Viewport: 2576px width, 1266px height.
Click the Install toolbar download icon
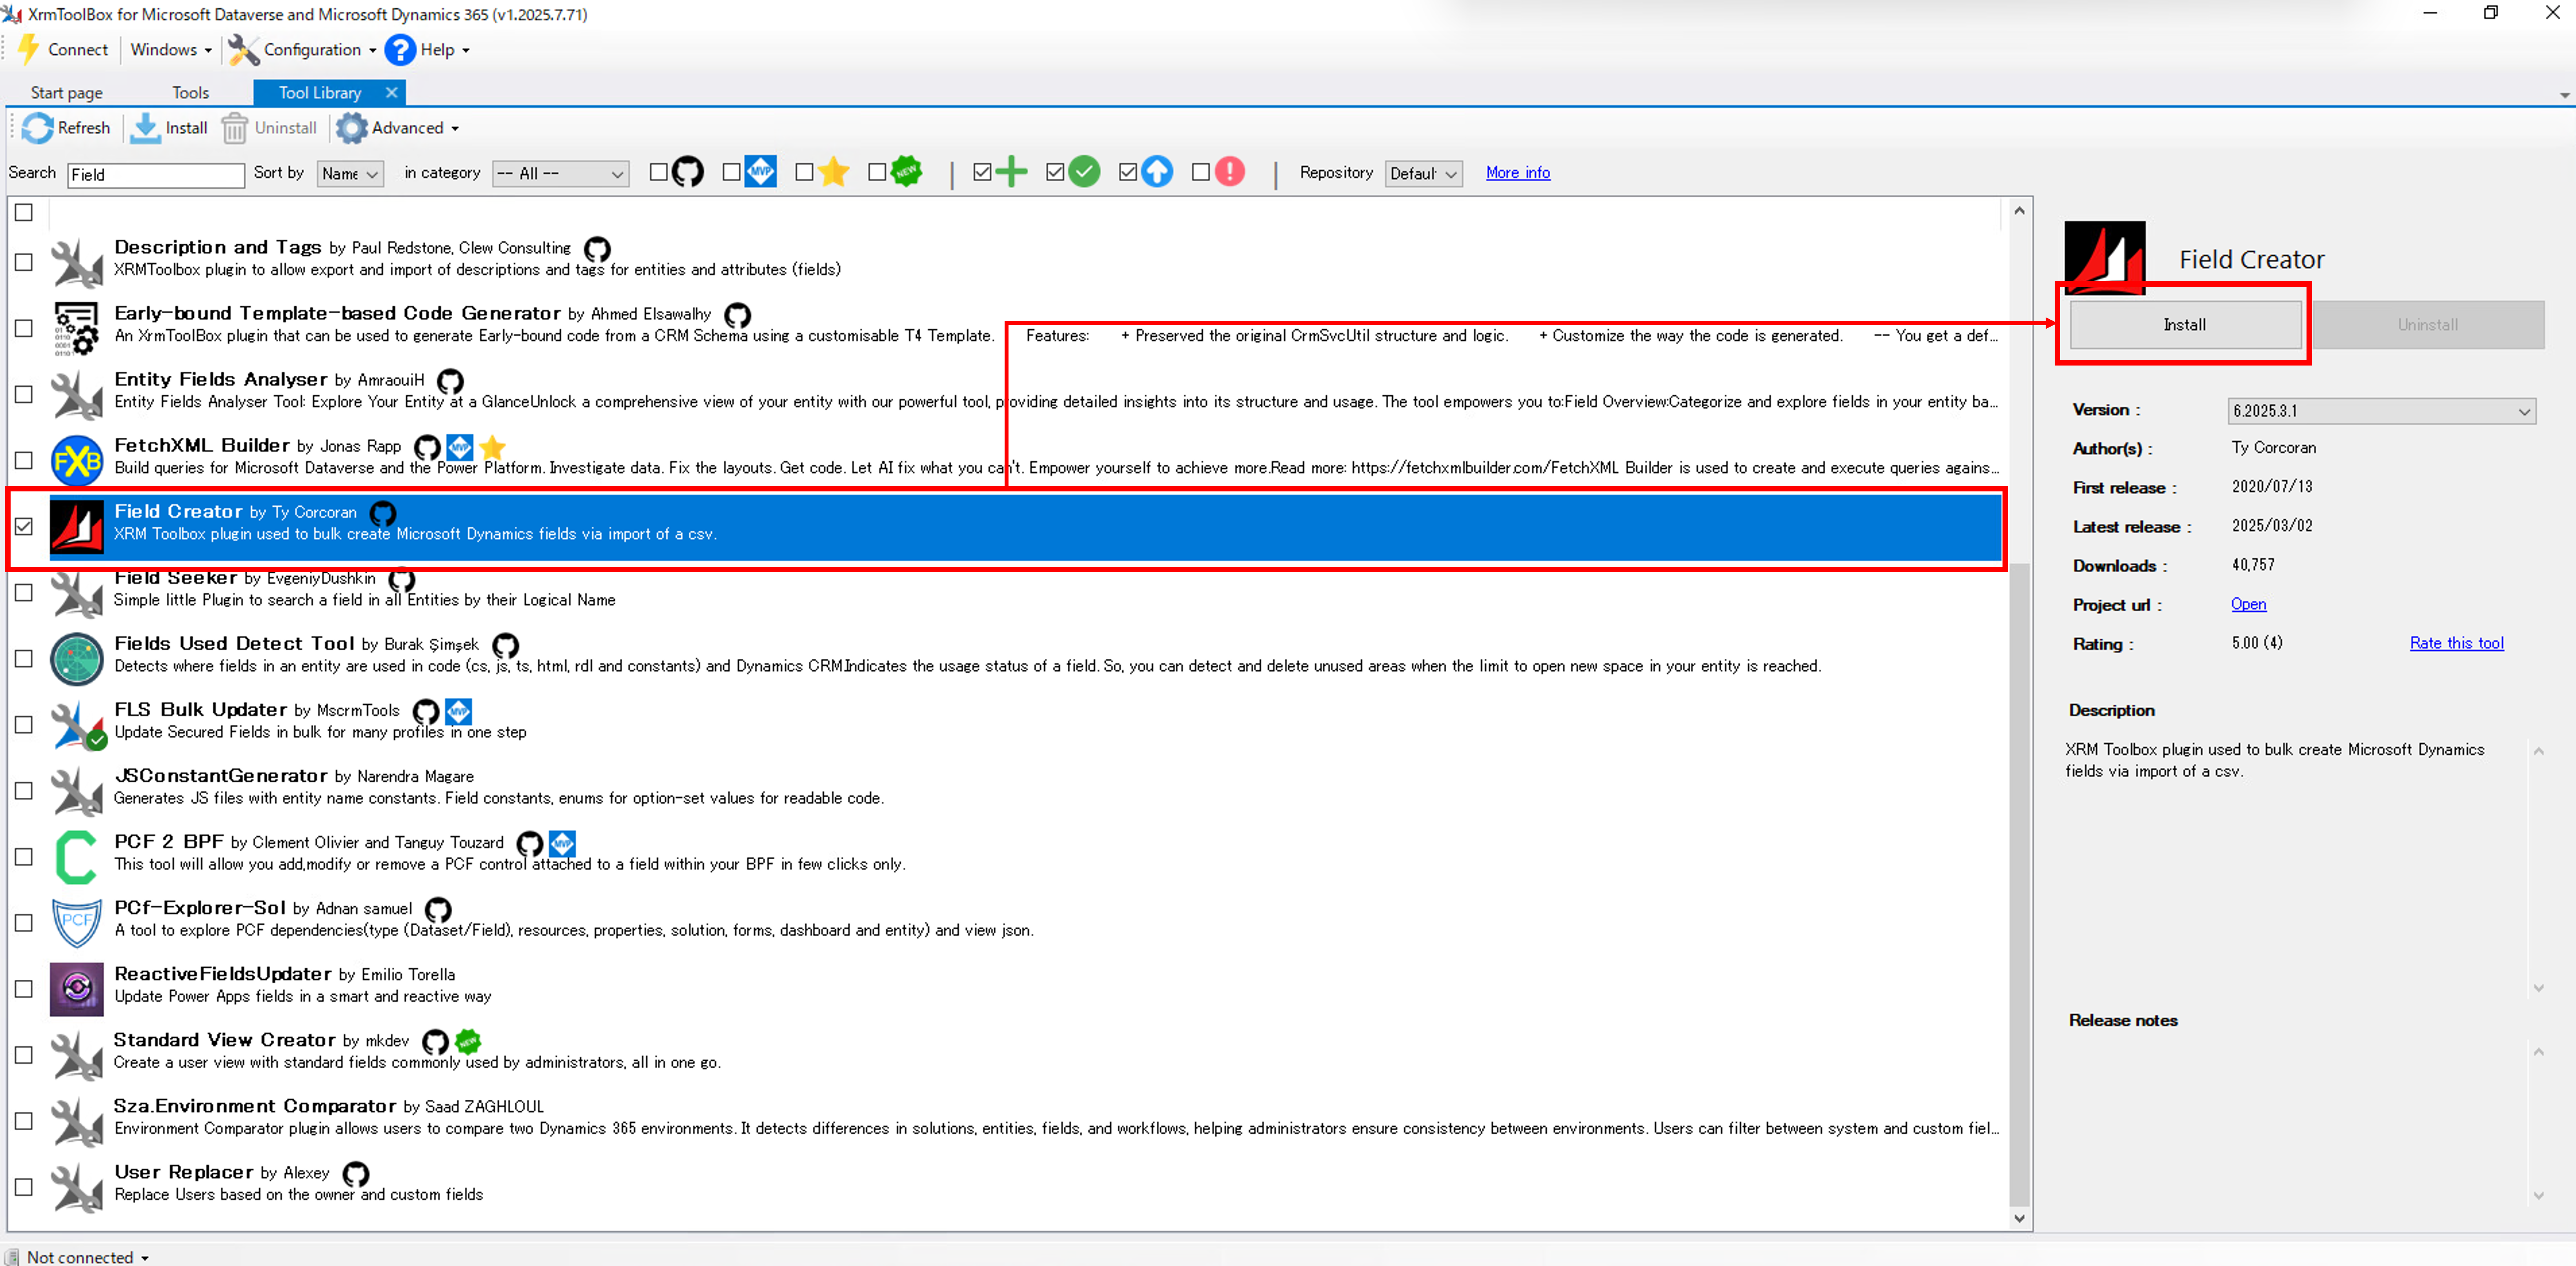click(x=145, y=128)
